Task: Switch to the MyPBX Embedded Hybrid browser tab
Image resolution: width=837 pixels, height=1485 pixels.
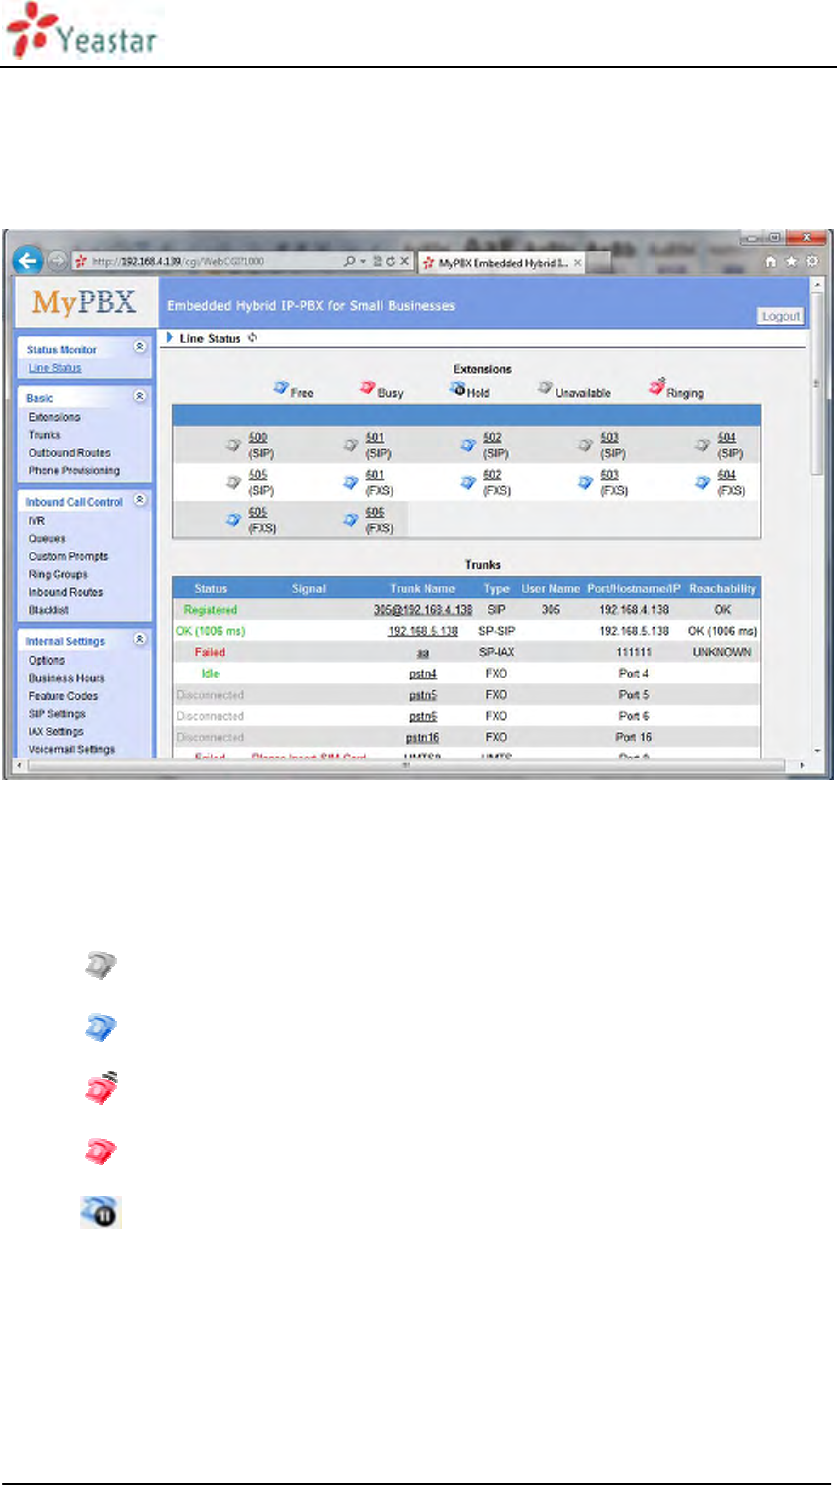Action: (x=501, y=262)
